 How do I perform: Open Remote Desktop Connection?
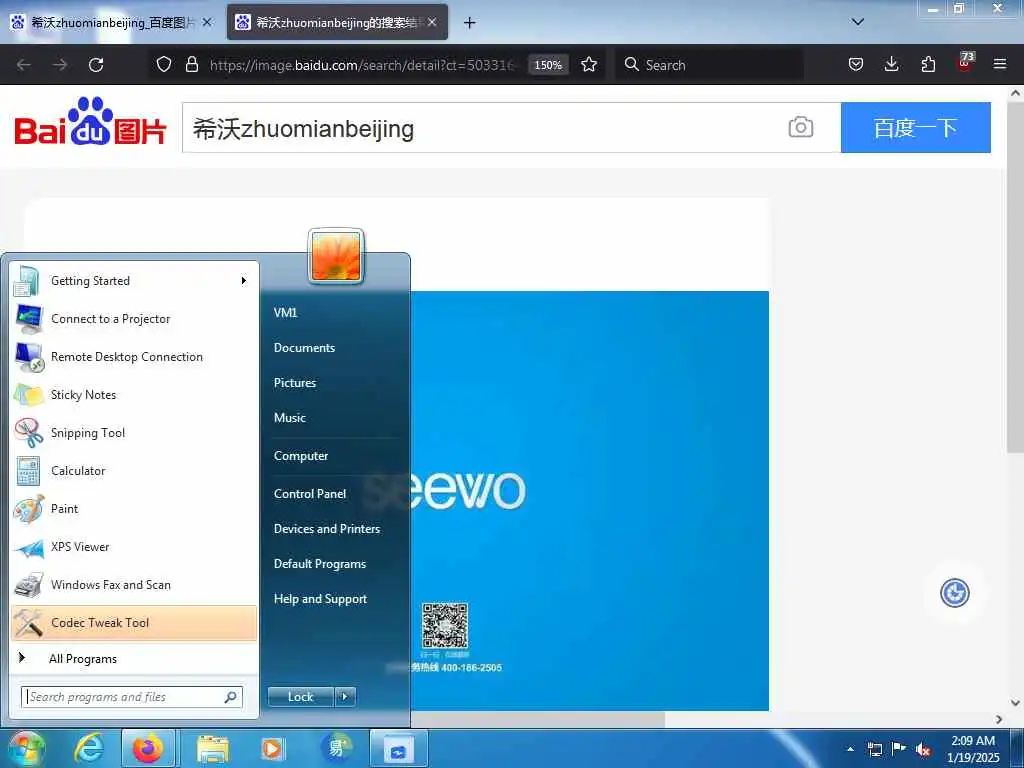134,357
